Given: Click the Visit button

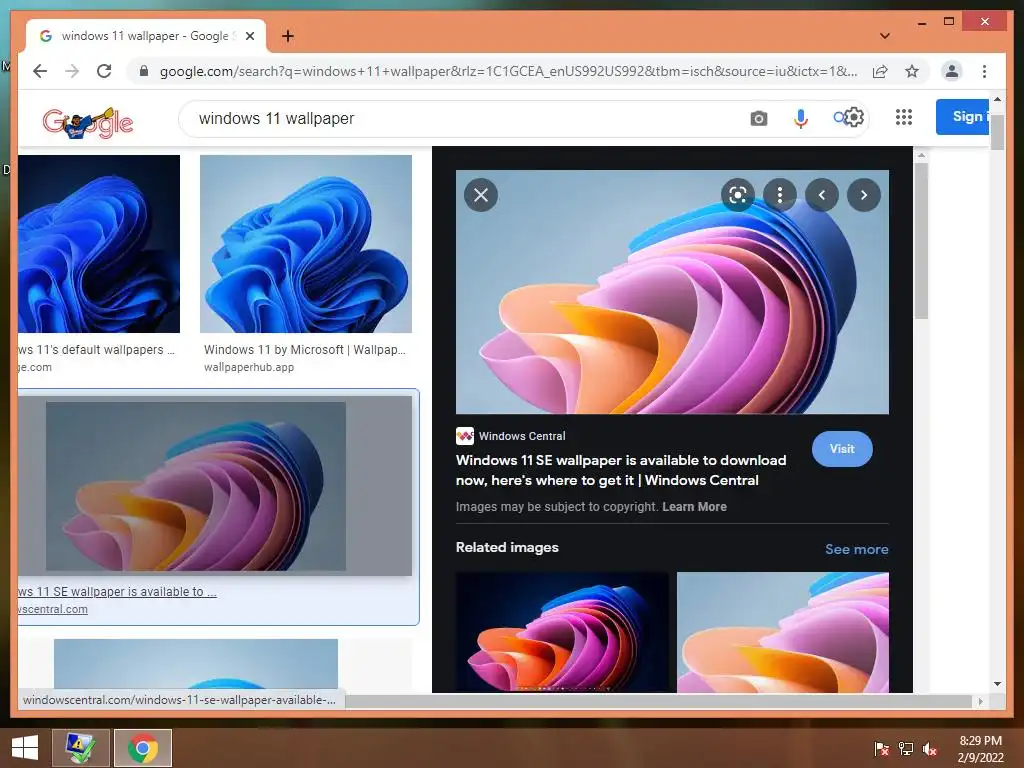Looking at the screenshot, I should (842, 449).
